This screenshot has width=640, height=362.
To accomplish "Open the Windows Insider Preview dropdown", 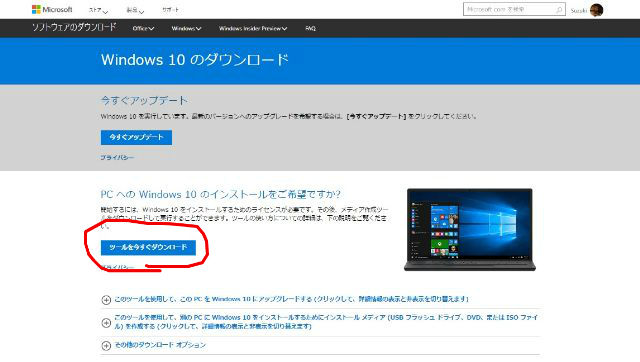I will 253,29.
